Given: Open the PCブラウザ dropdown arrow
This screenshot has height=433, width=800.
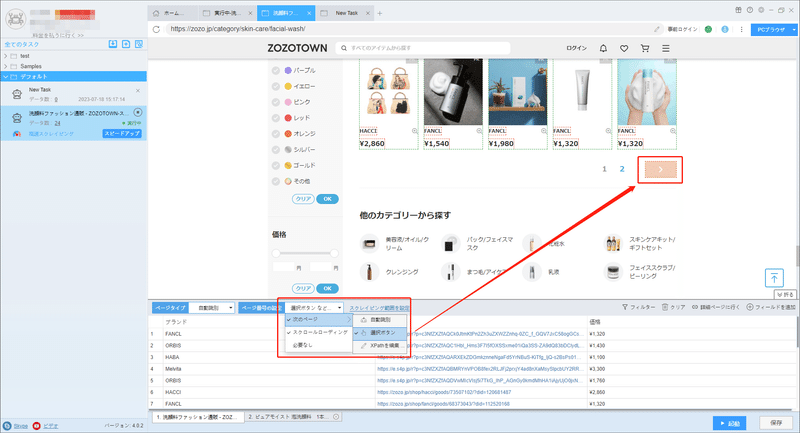Looking at the screenshot, I should [794, 30].
